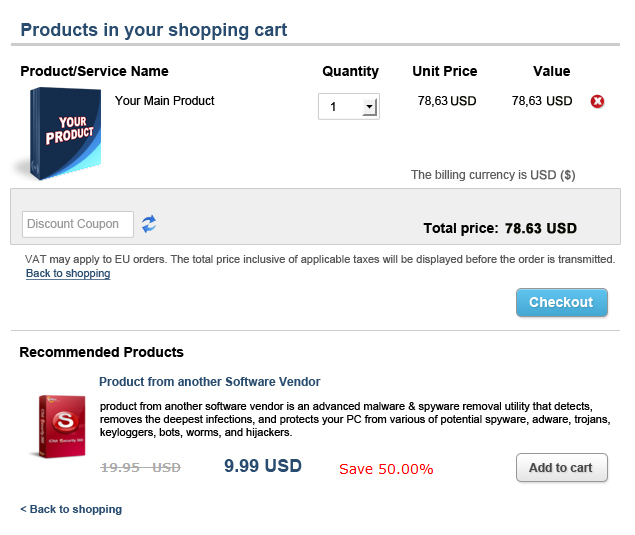This screenshot has width=635, height=535.
Task: Click the 'Your Main Product' name
Action: pos(165,101)
